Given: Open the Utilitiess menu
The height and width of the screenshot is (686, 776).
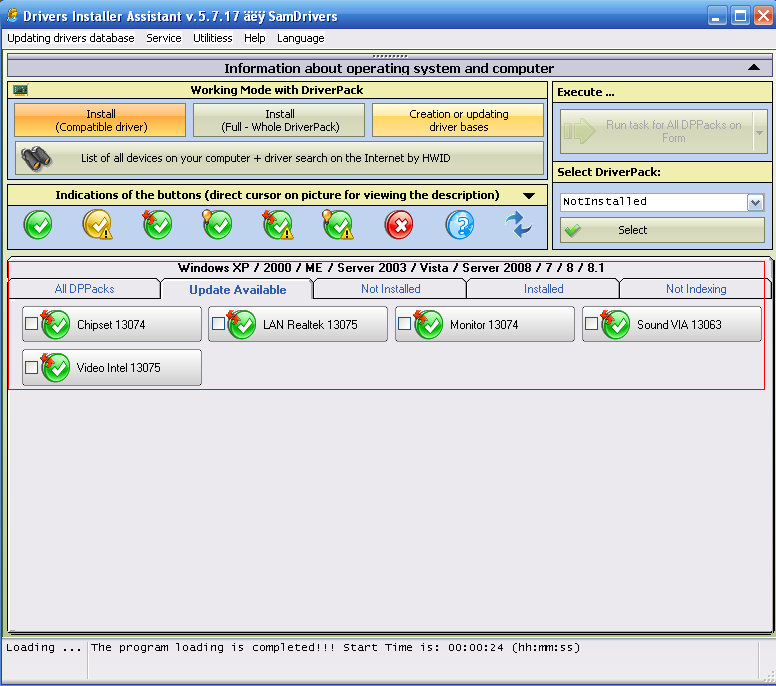Looking at the screenshot, I should 212,38.
